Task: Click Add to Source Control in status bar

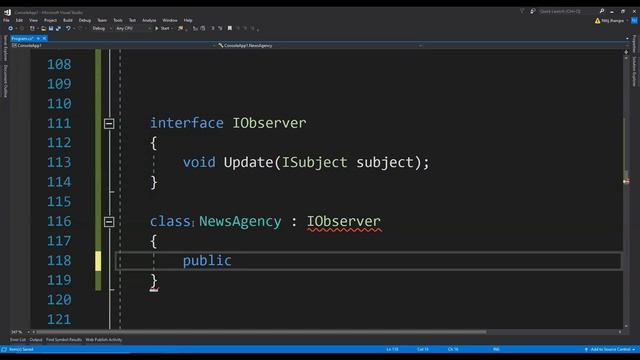Action: click(x=610, y=349)
